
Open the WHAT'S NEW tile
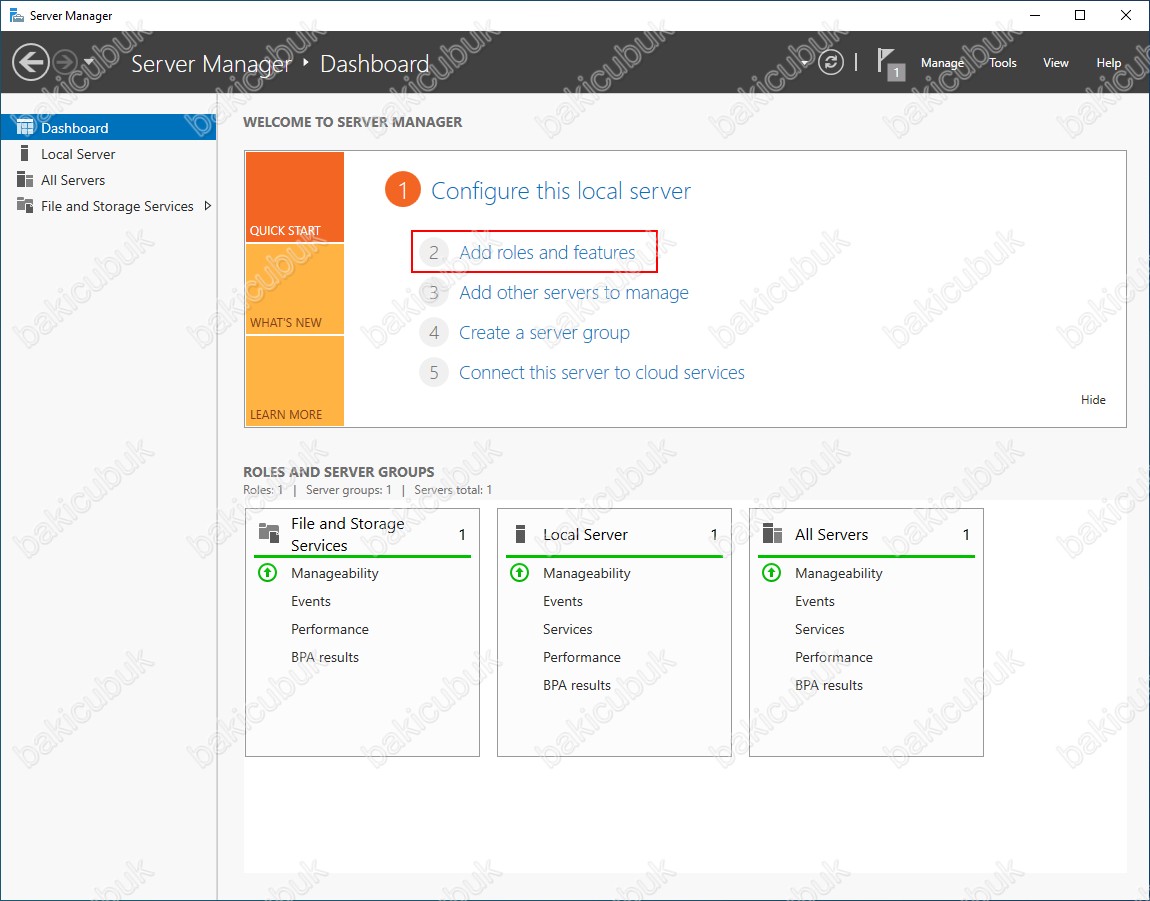coord(295,289)
